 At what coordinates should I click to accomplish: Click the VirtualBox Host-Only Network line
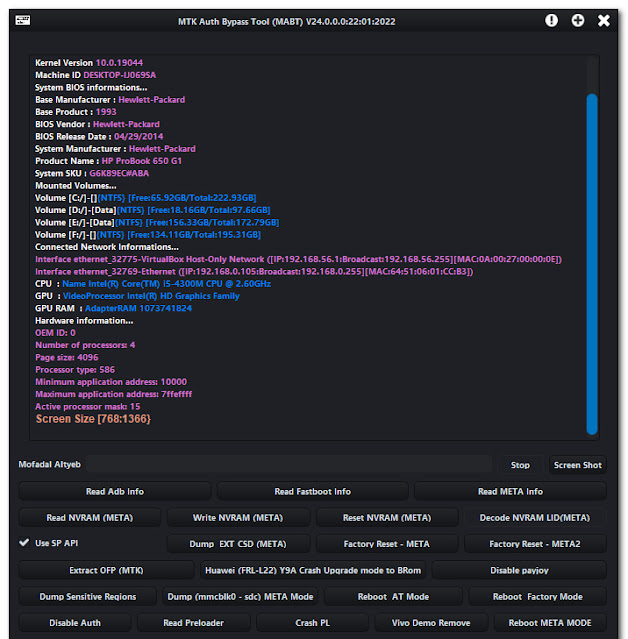pos(298,259)
